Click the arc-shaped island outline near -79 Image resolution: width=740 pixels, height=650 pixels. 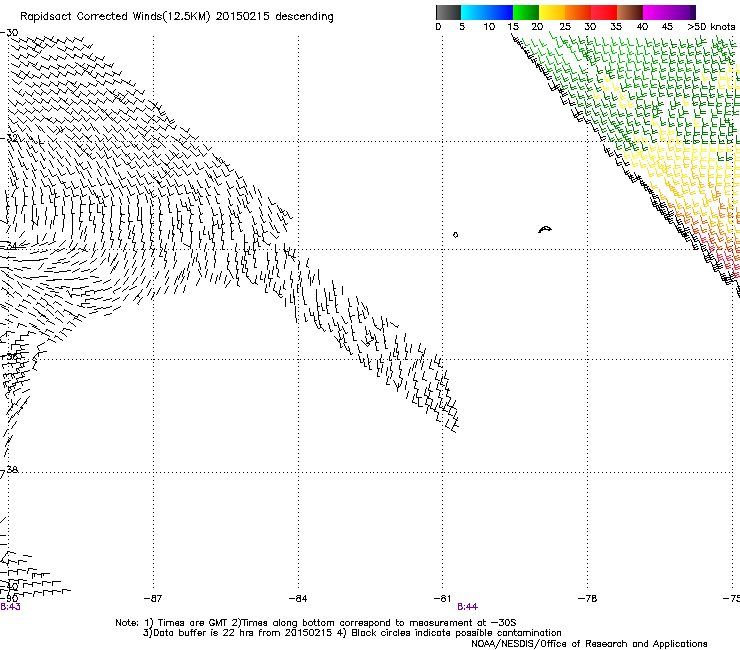pos(545,229)
